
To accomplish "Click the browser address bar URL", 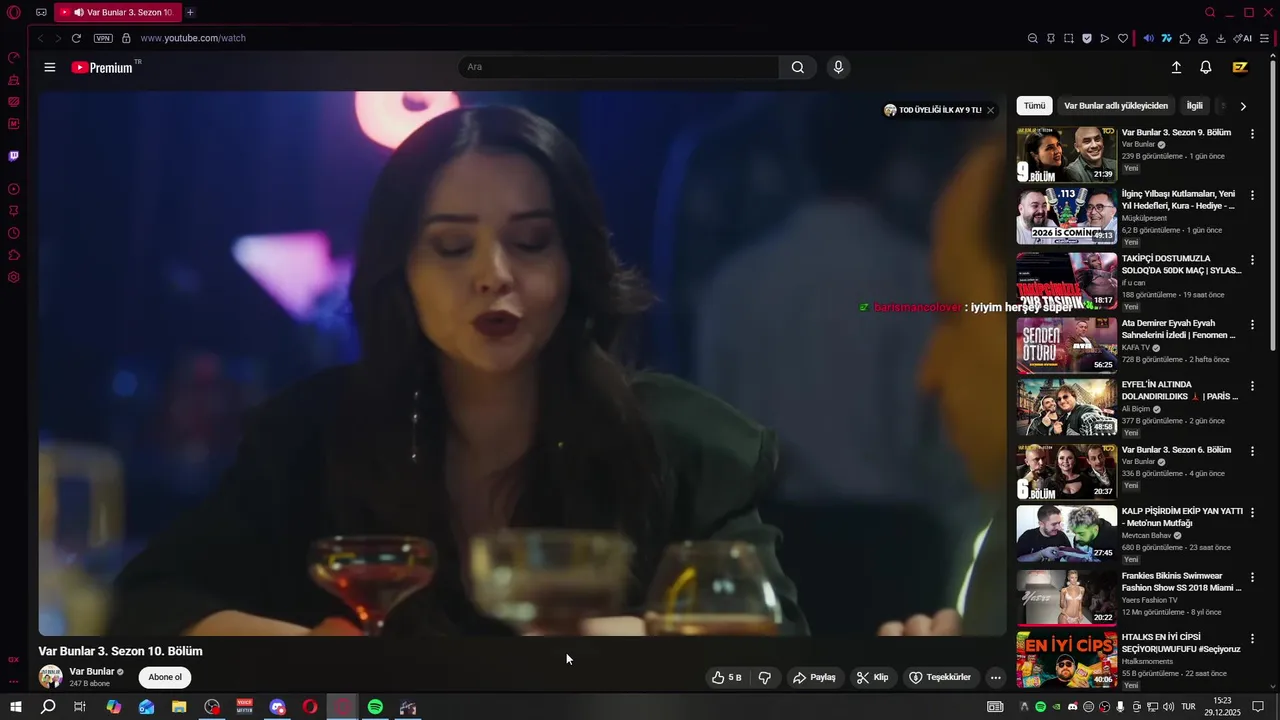I will tap(193, 38).
